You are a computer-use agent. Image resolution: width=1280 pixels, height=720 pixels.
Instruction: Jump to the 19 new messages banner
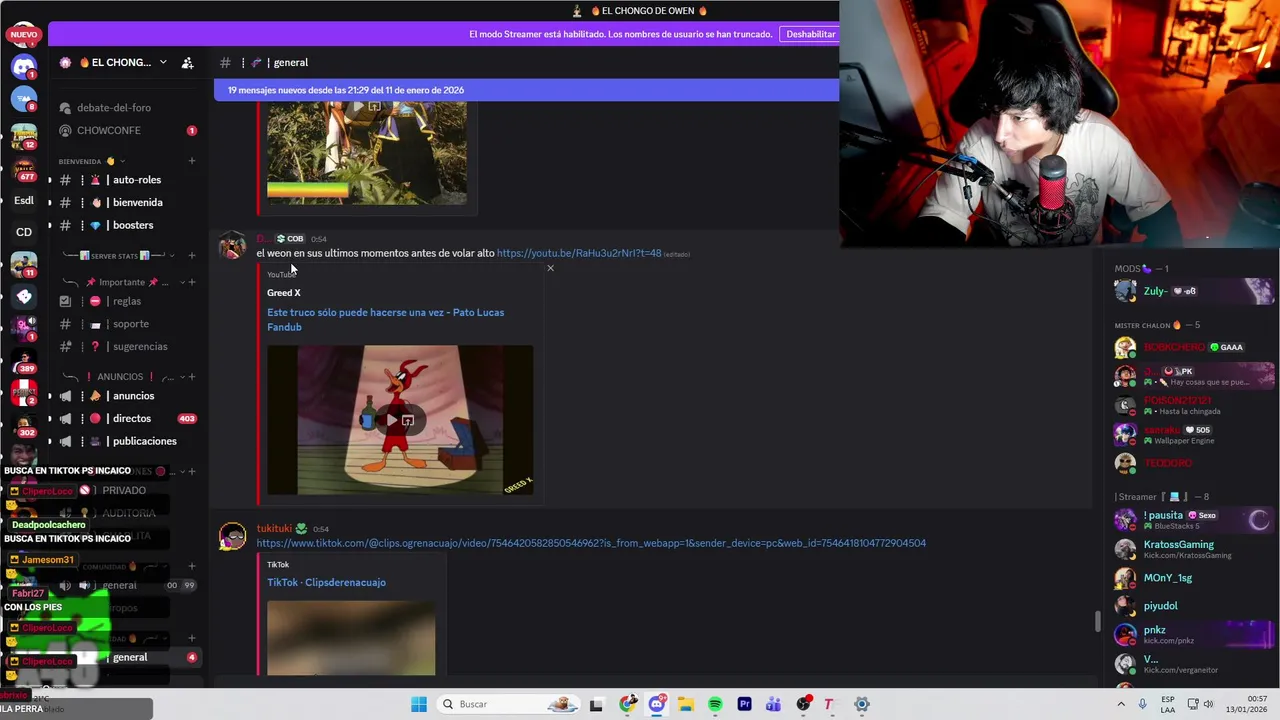click(x=526, y=90)
